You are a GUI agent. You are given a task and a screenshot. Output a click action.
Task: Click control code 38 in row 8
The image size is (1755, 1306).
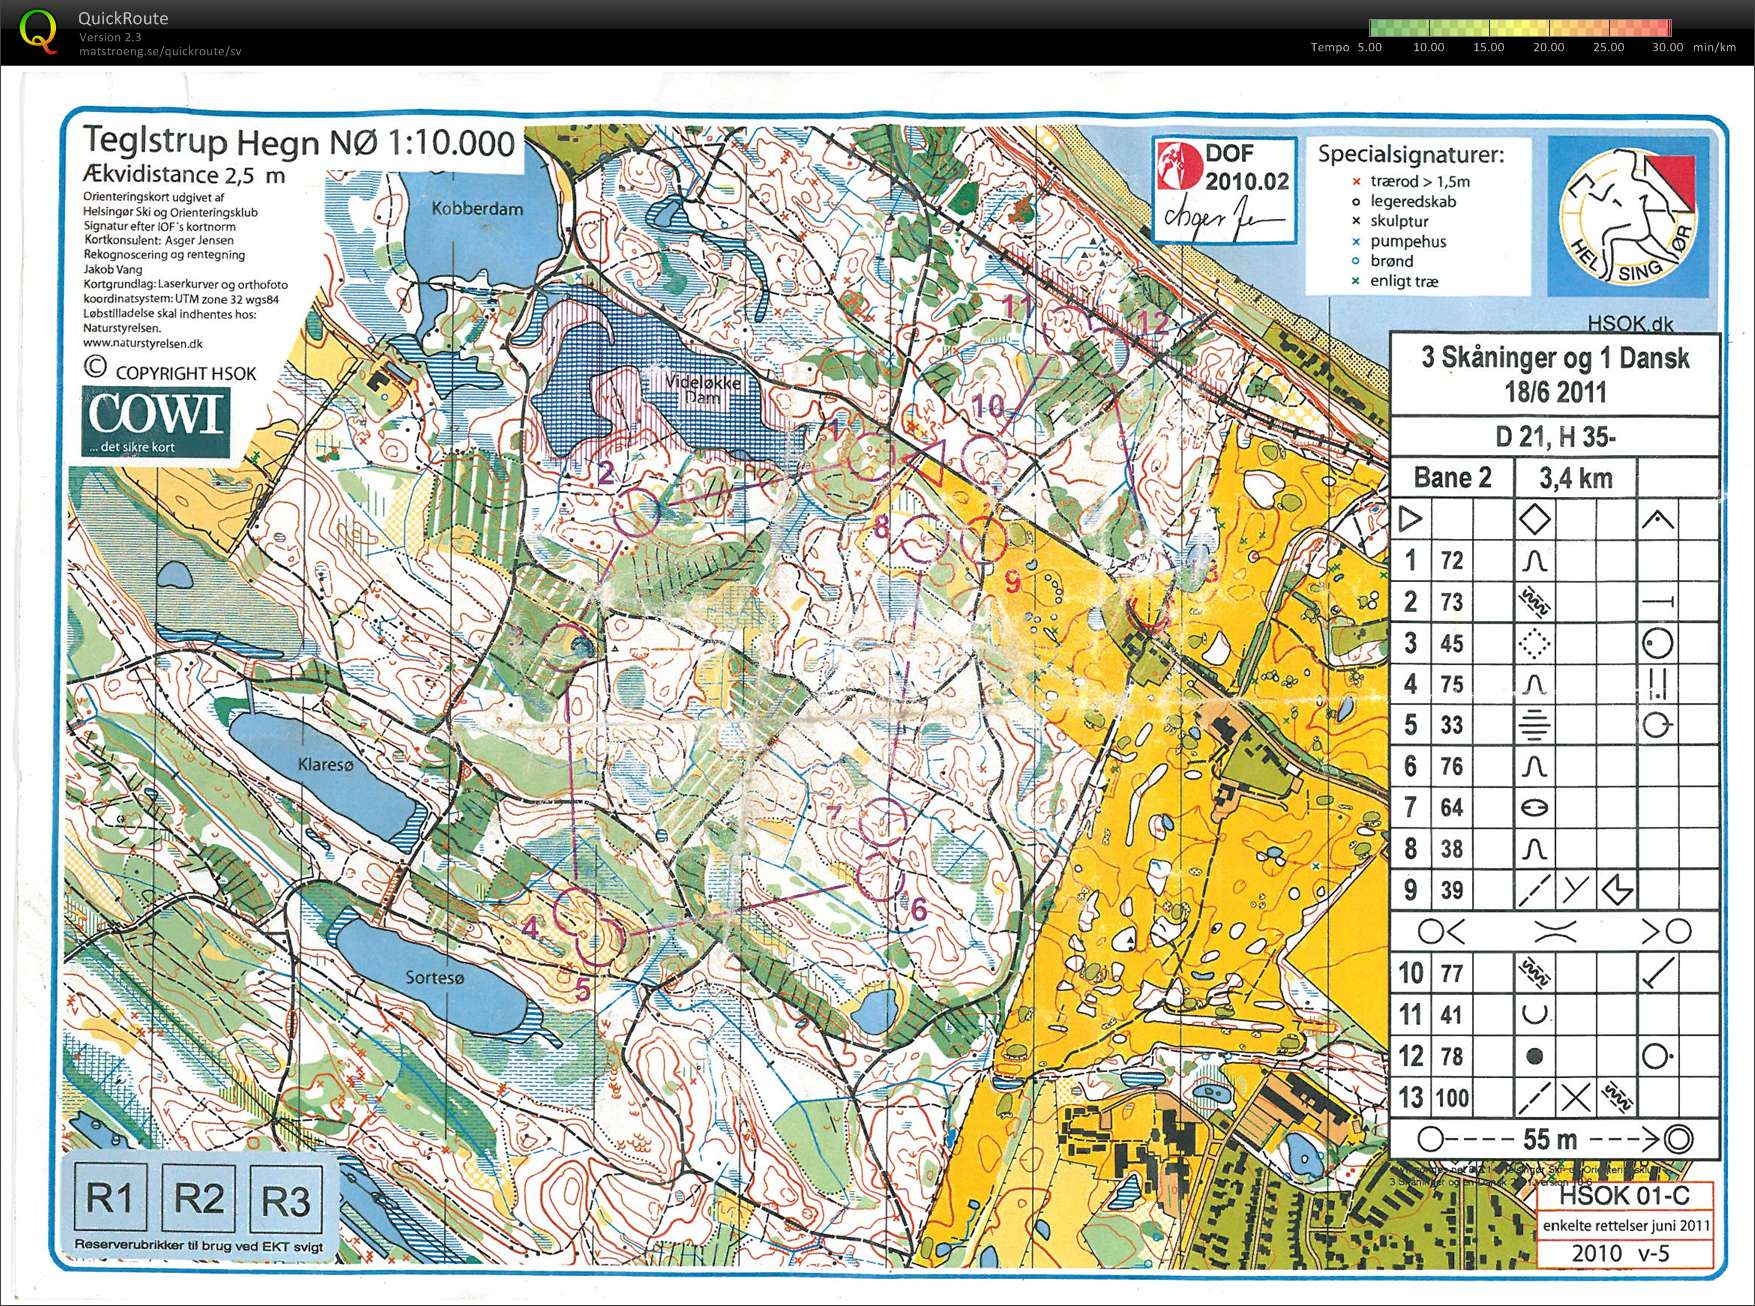pyautogui.click(x=1452, y=849)
